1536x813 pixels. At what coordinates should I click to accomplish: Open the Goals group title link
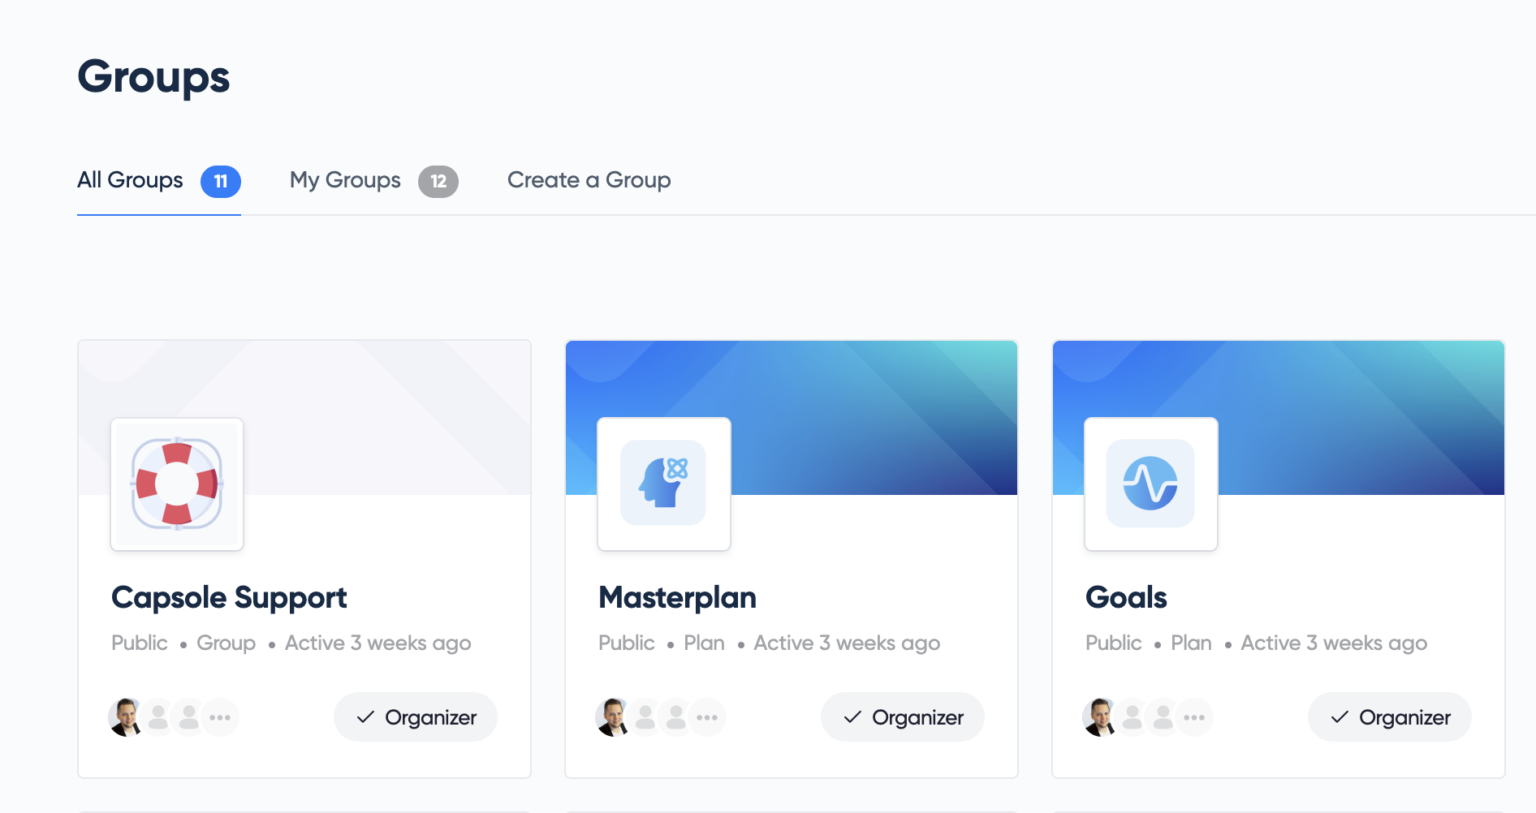coord(1126,597)
